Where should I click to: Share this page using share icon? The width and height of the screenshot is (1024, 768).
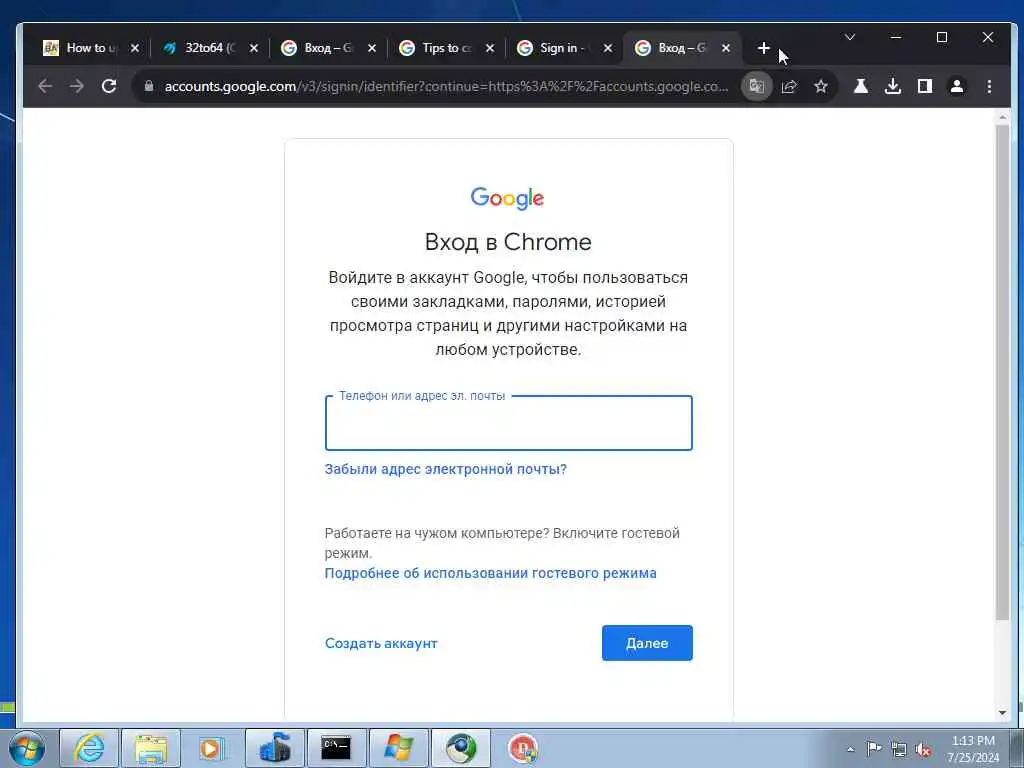point(789,86)
